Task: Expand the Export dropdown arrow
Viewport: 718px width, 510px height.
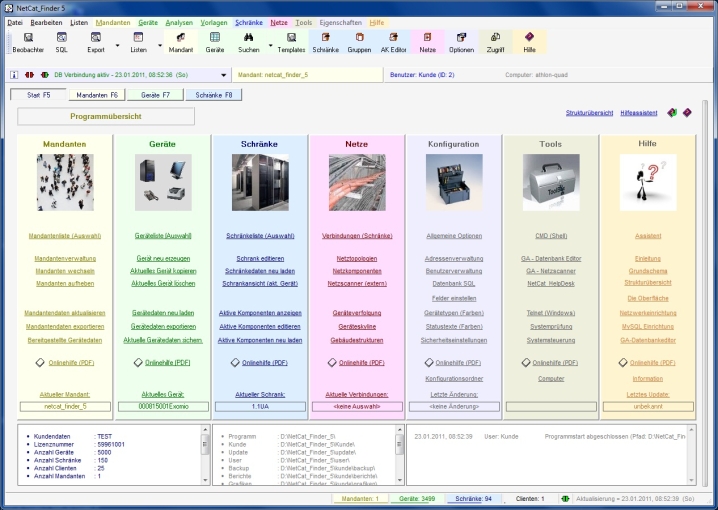Action: [x=117, y=45]
